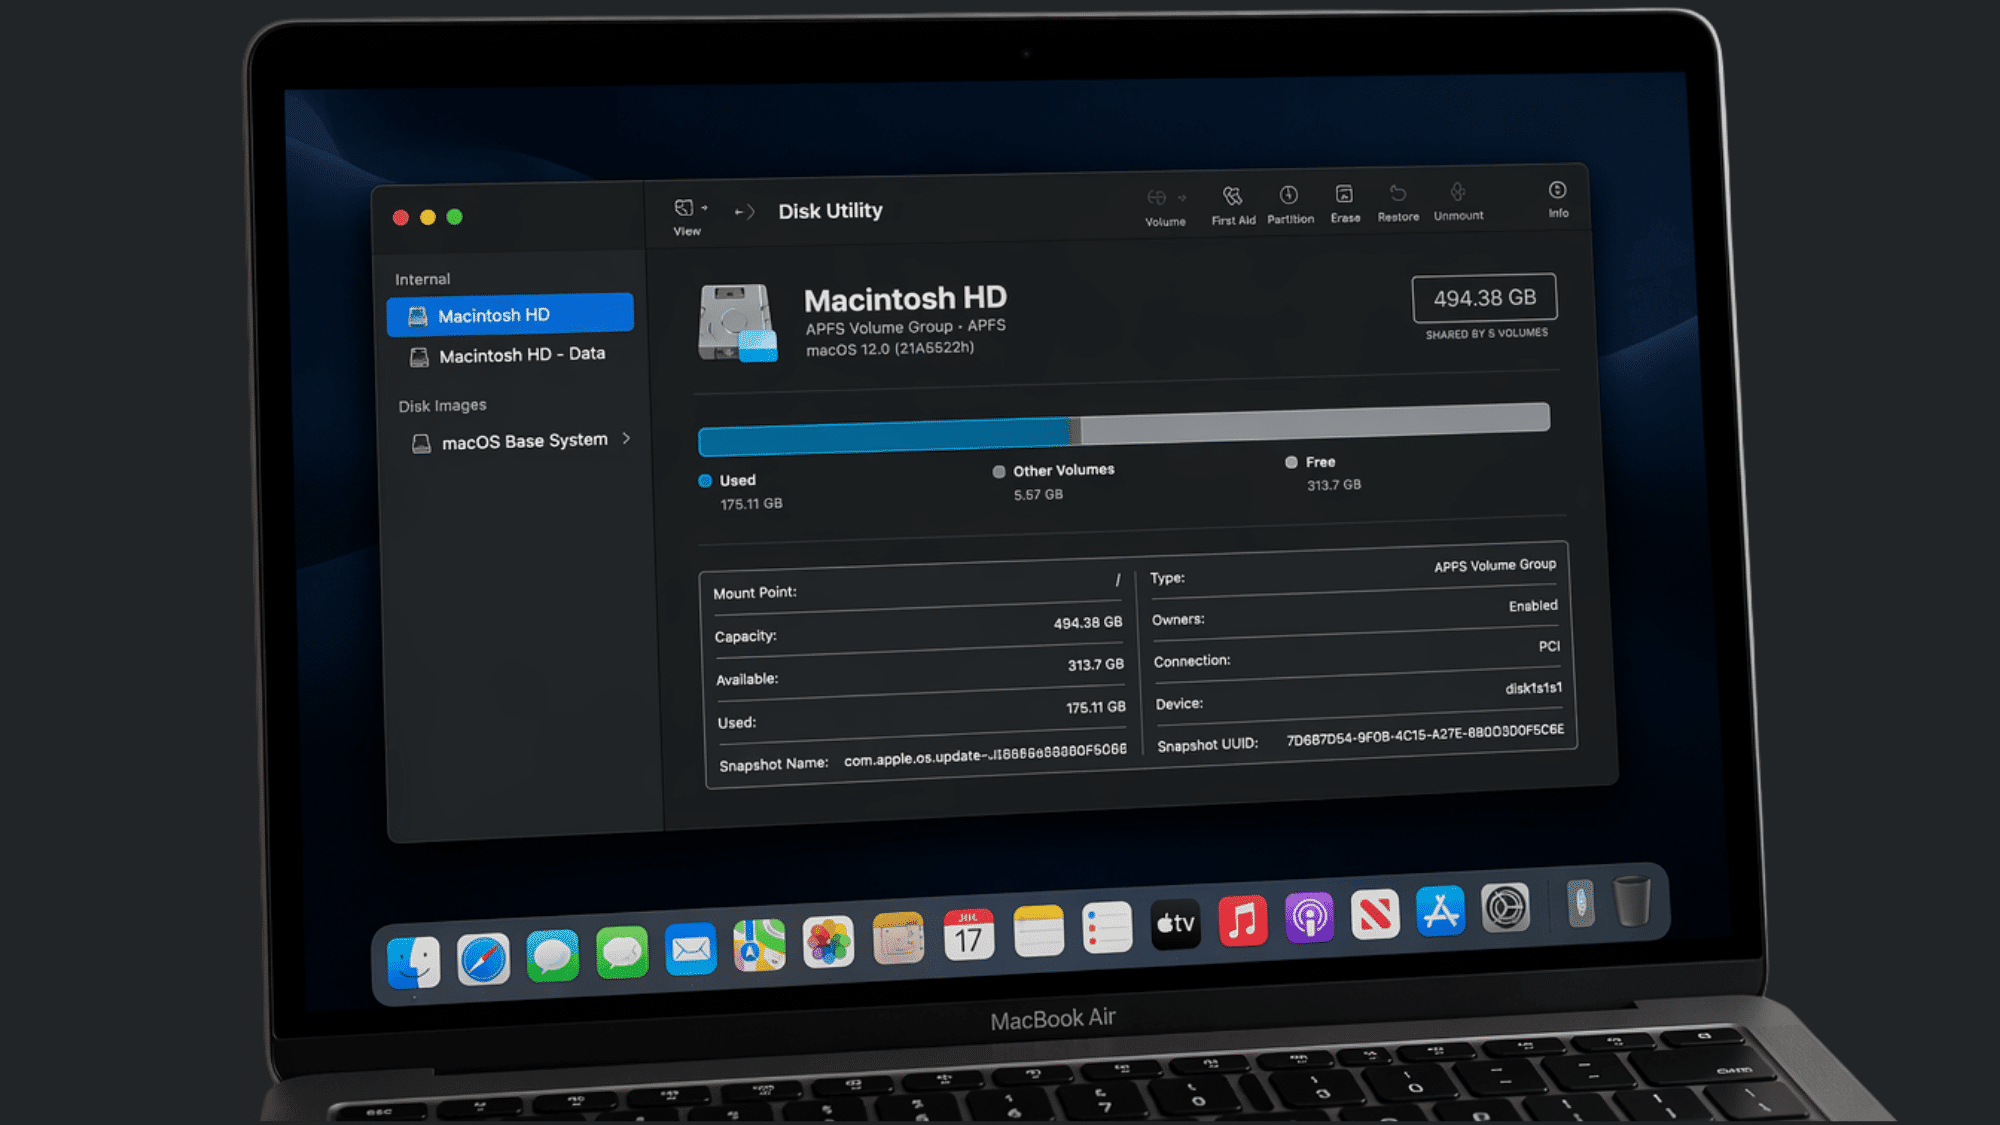This screenshot has height=1125, width=2000.
Task: Launch Photos from the Dock
Action: (828, 942)
